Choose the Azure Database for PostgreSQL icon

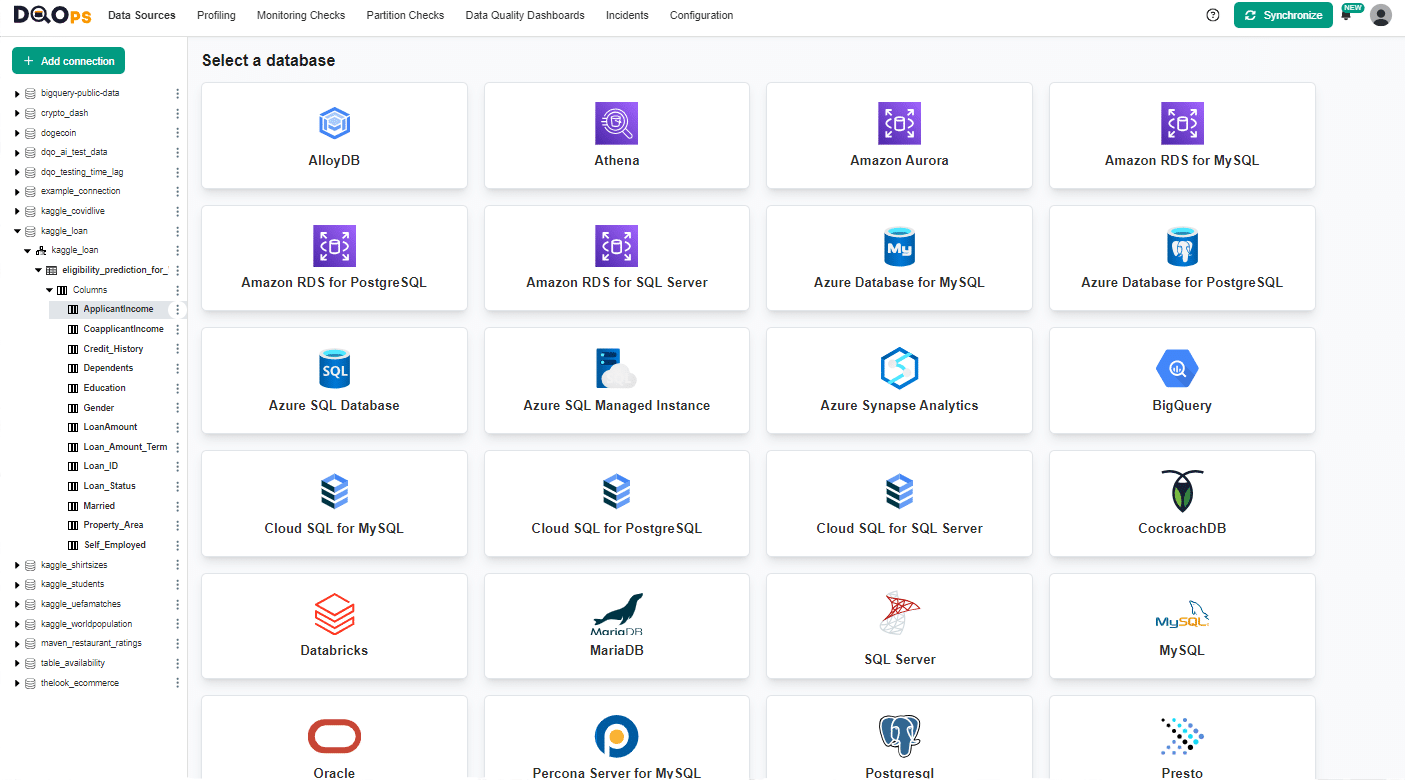pyautogui.click(x=1182, y=246)
